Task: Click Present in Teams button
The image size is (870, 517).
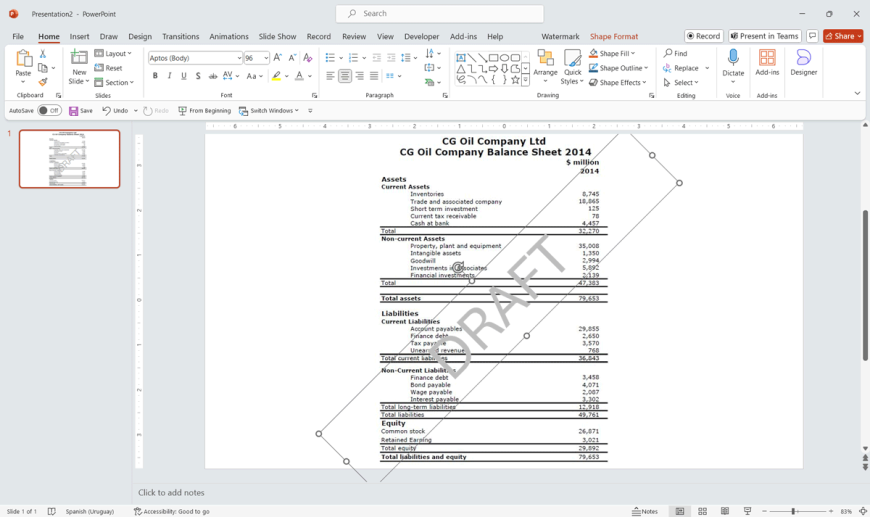Action: [765, 36]
